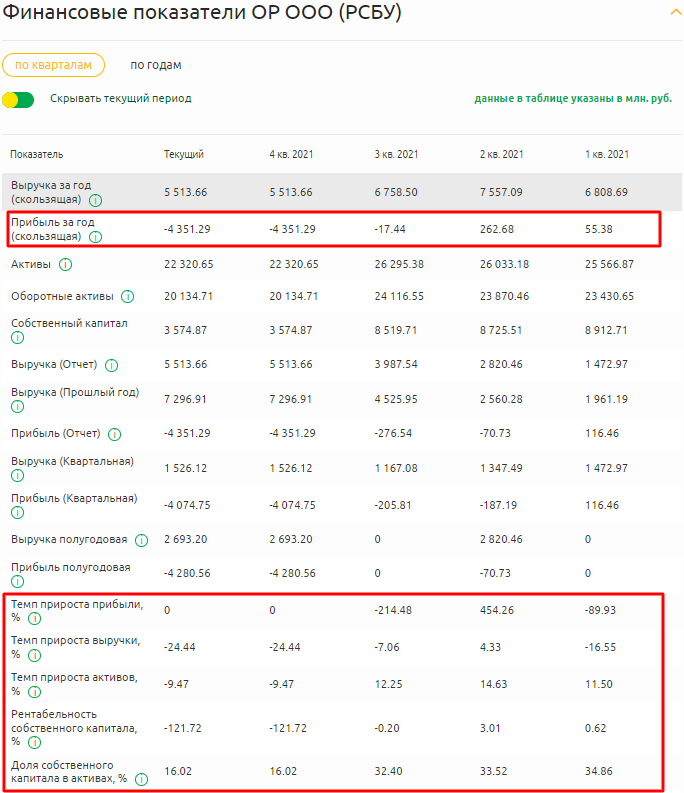Show info for Прибыль (Отчет)
This screenshot has width=684, height=793.
coord(115,434)
